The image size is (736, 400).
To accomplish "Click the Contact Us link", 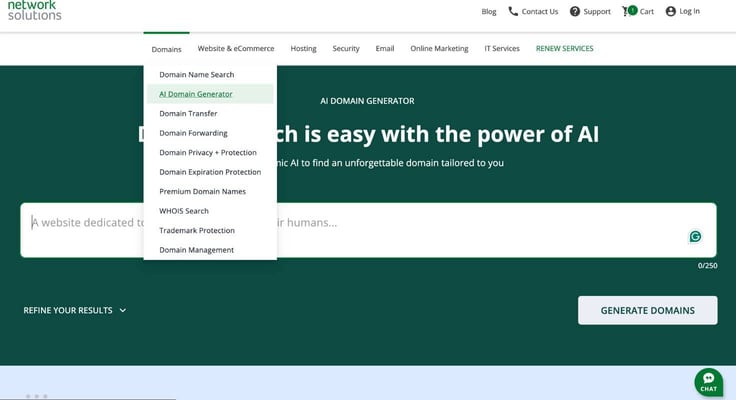I will pos(540,11).
